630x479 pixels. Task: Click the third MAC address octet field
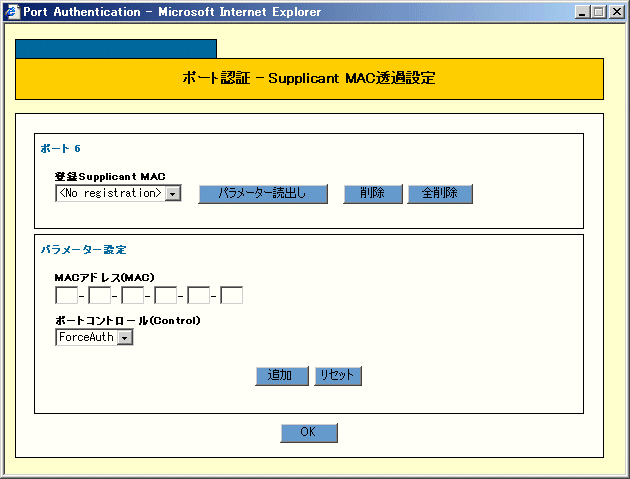coord(132,295)
